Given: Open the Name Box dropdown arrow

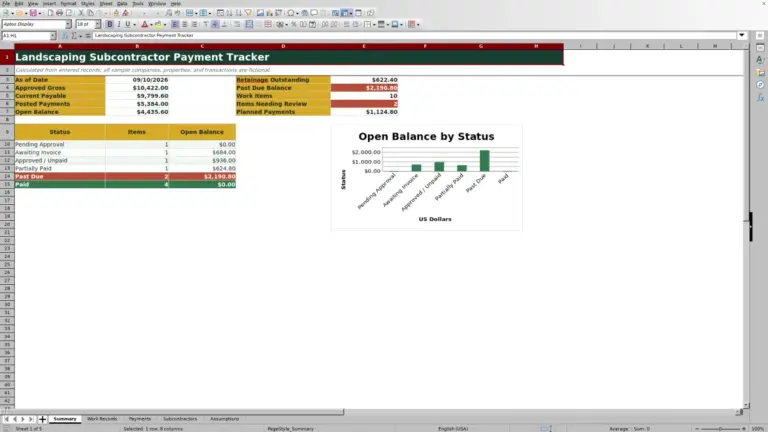Looking at the screenshot, I should pyautogui.click(x=53, y=36).
